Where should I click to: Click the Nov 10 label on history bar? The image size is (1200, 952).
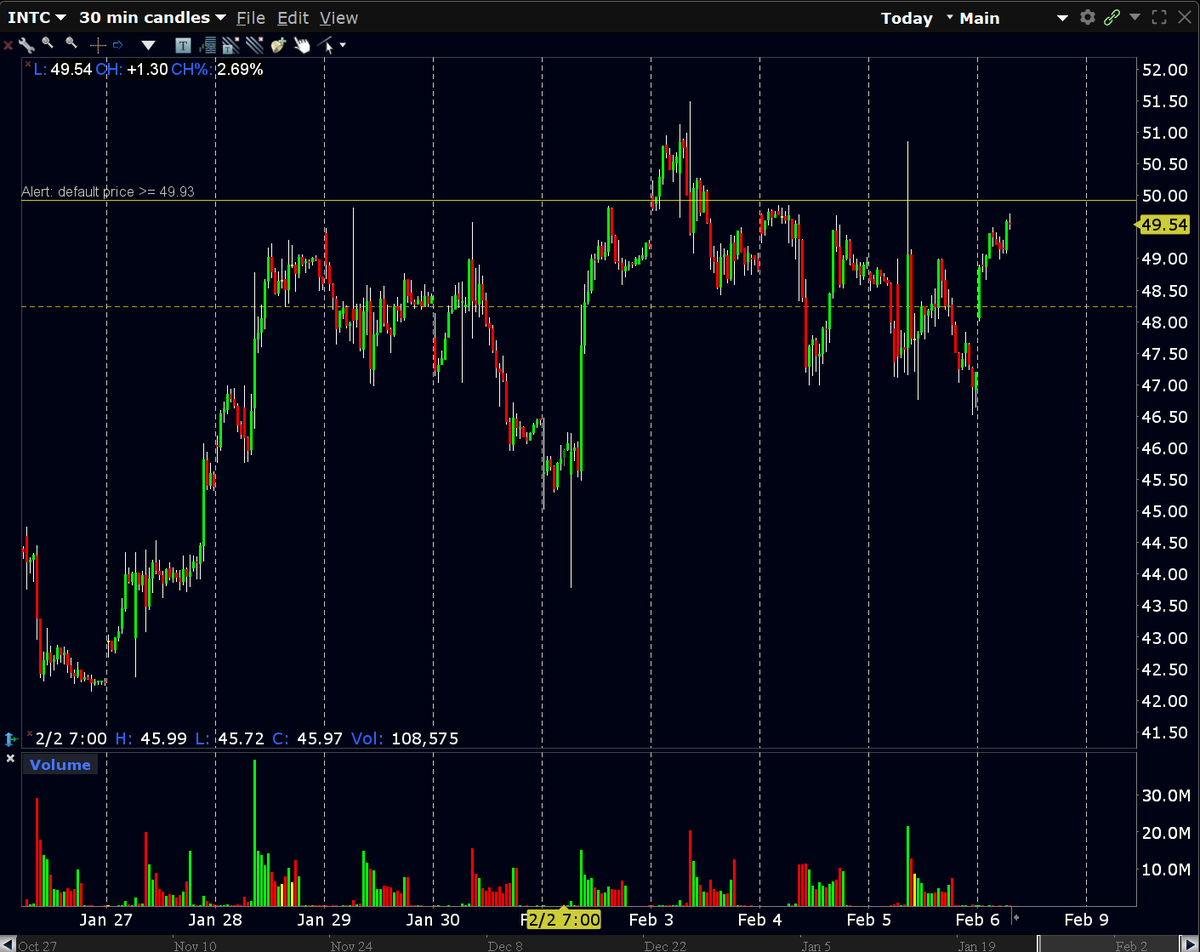(x=194, y=945)
